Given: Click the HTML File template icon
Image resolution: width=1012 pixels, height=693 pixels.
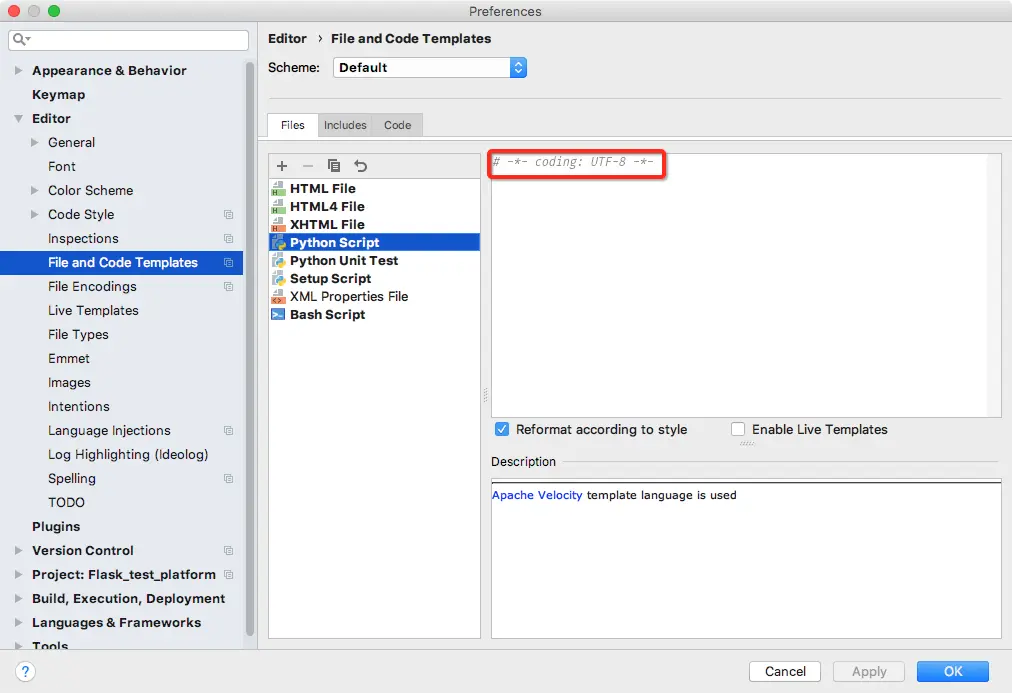Looking at the screenshot, I should pyautogui.click(x=278, y=188).
